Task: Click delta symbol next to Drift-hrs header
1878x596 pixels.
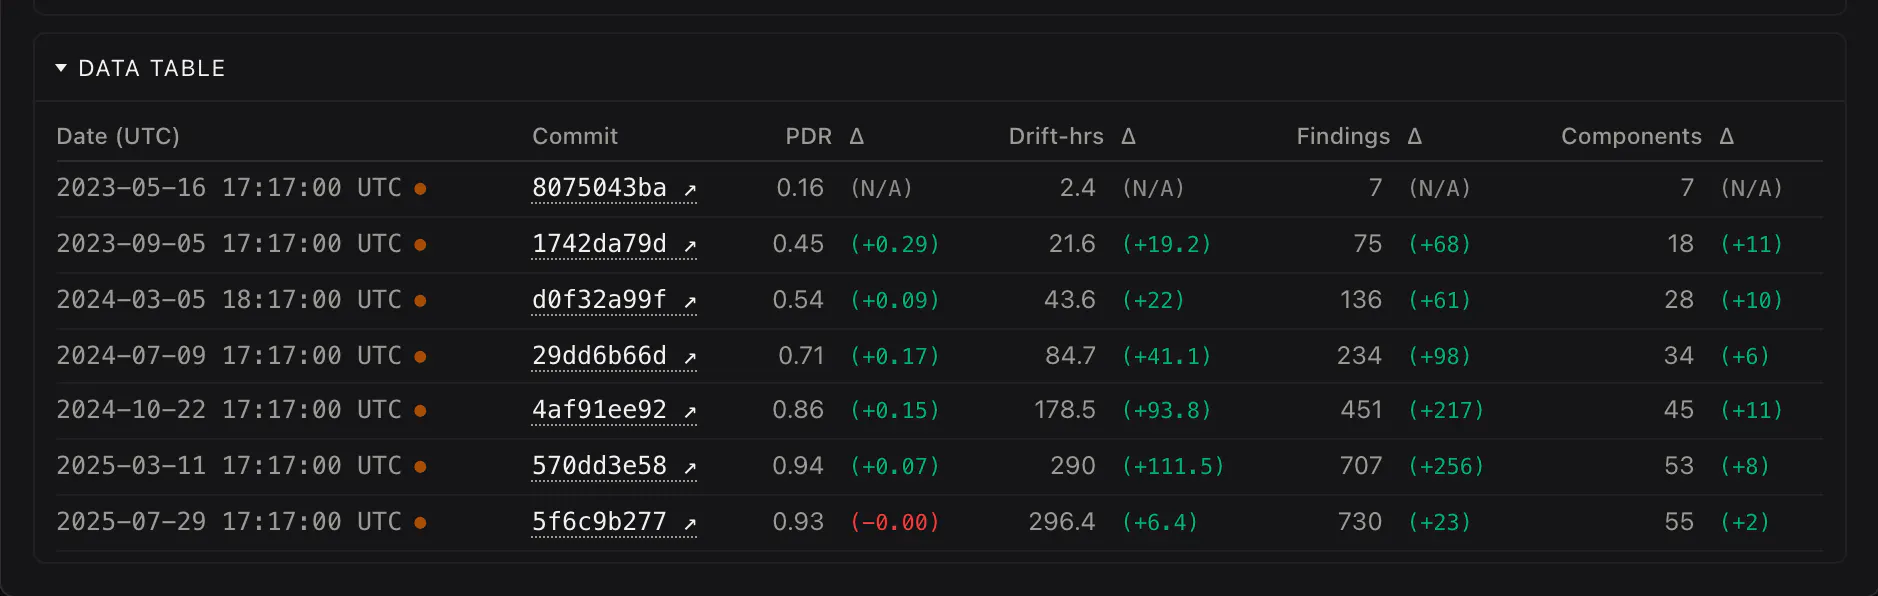Action: pos(1129,136)
